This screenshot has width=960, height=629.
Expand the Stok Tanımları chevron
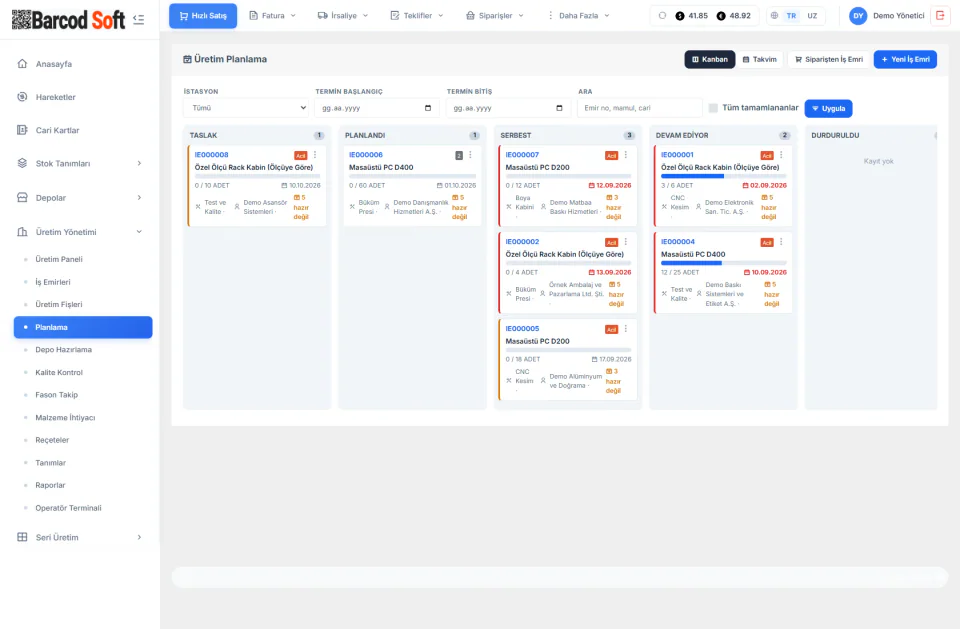139,164
